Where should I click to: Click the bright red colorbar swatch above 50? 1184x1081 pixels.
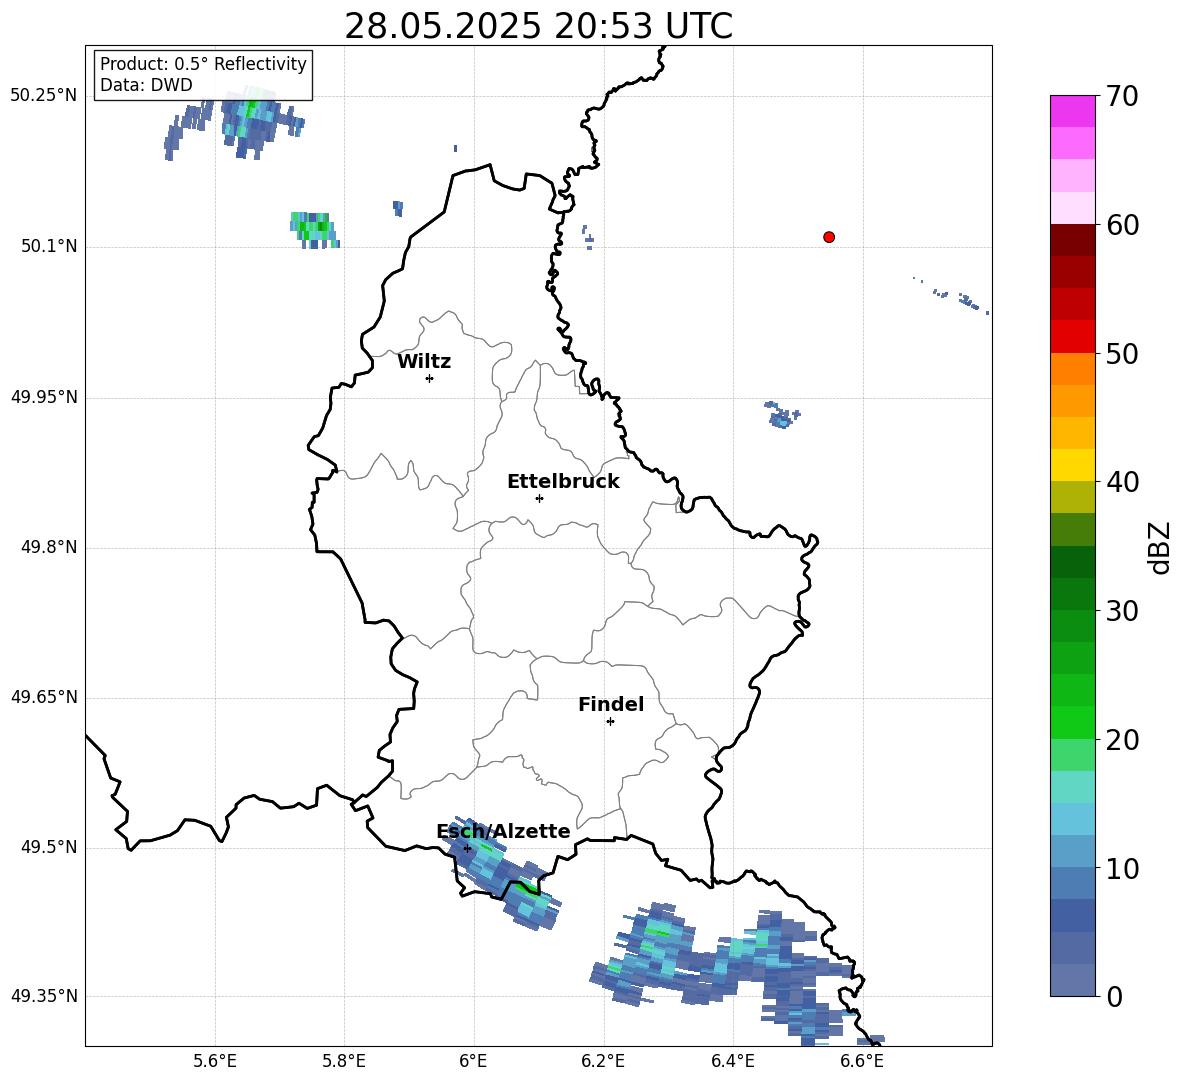coord(1072,337)
